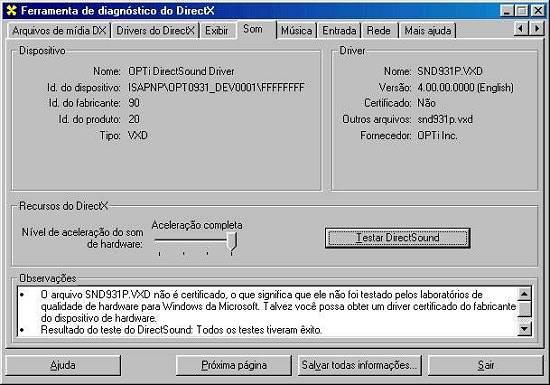Viewport: 550px width, 385px height.
Task: Click the Observações scrollbar thumb
Action: click(x=524, y=309)
